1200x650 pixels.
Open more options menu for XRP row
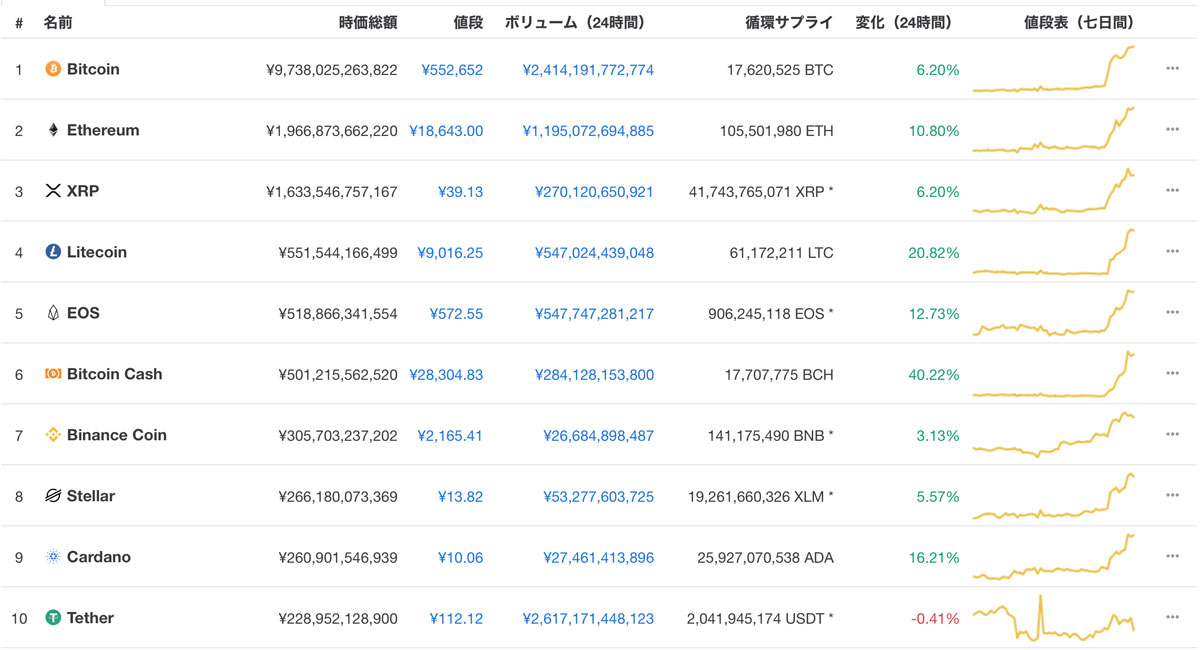point(1172,191)
